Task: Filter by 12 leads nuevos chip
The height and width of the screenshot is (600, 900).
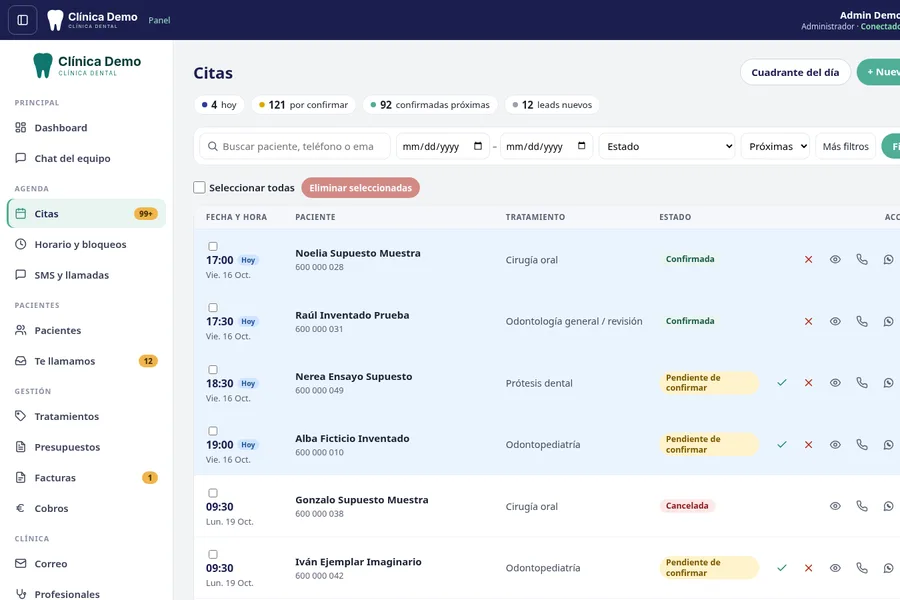Action: [552, 105]
